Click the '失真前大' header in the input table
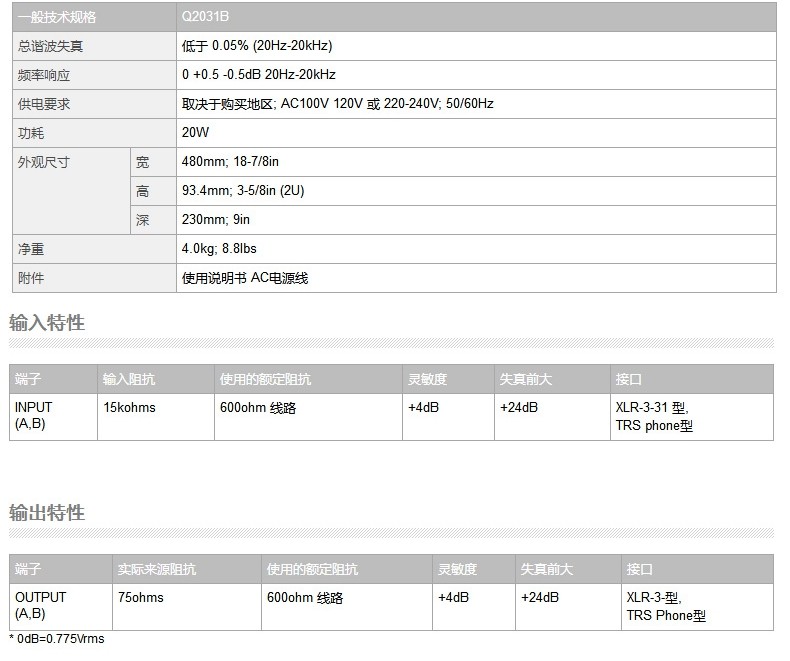Screen dimensions: 790x661 coord(552,379)
